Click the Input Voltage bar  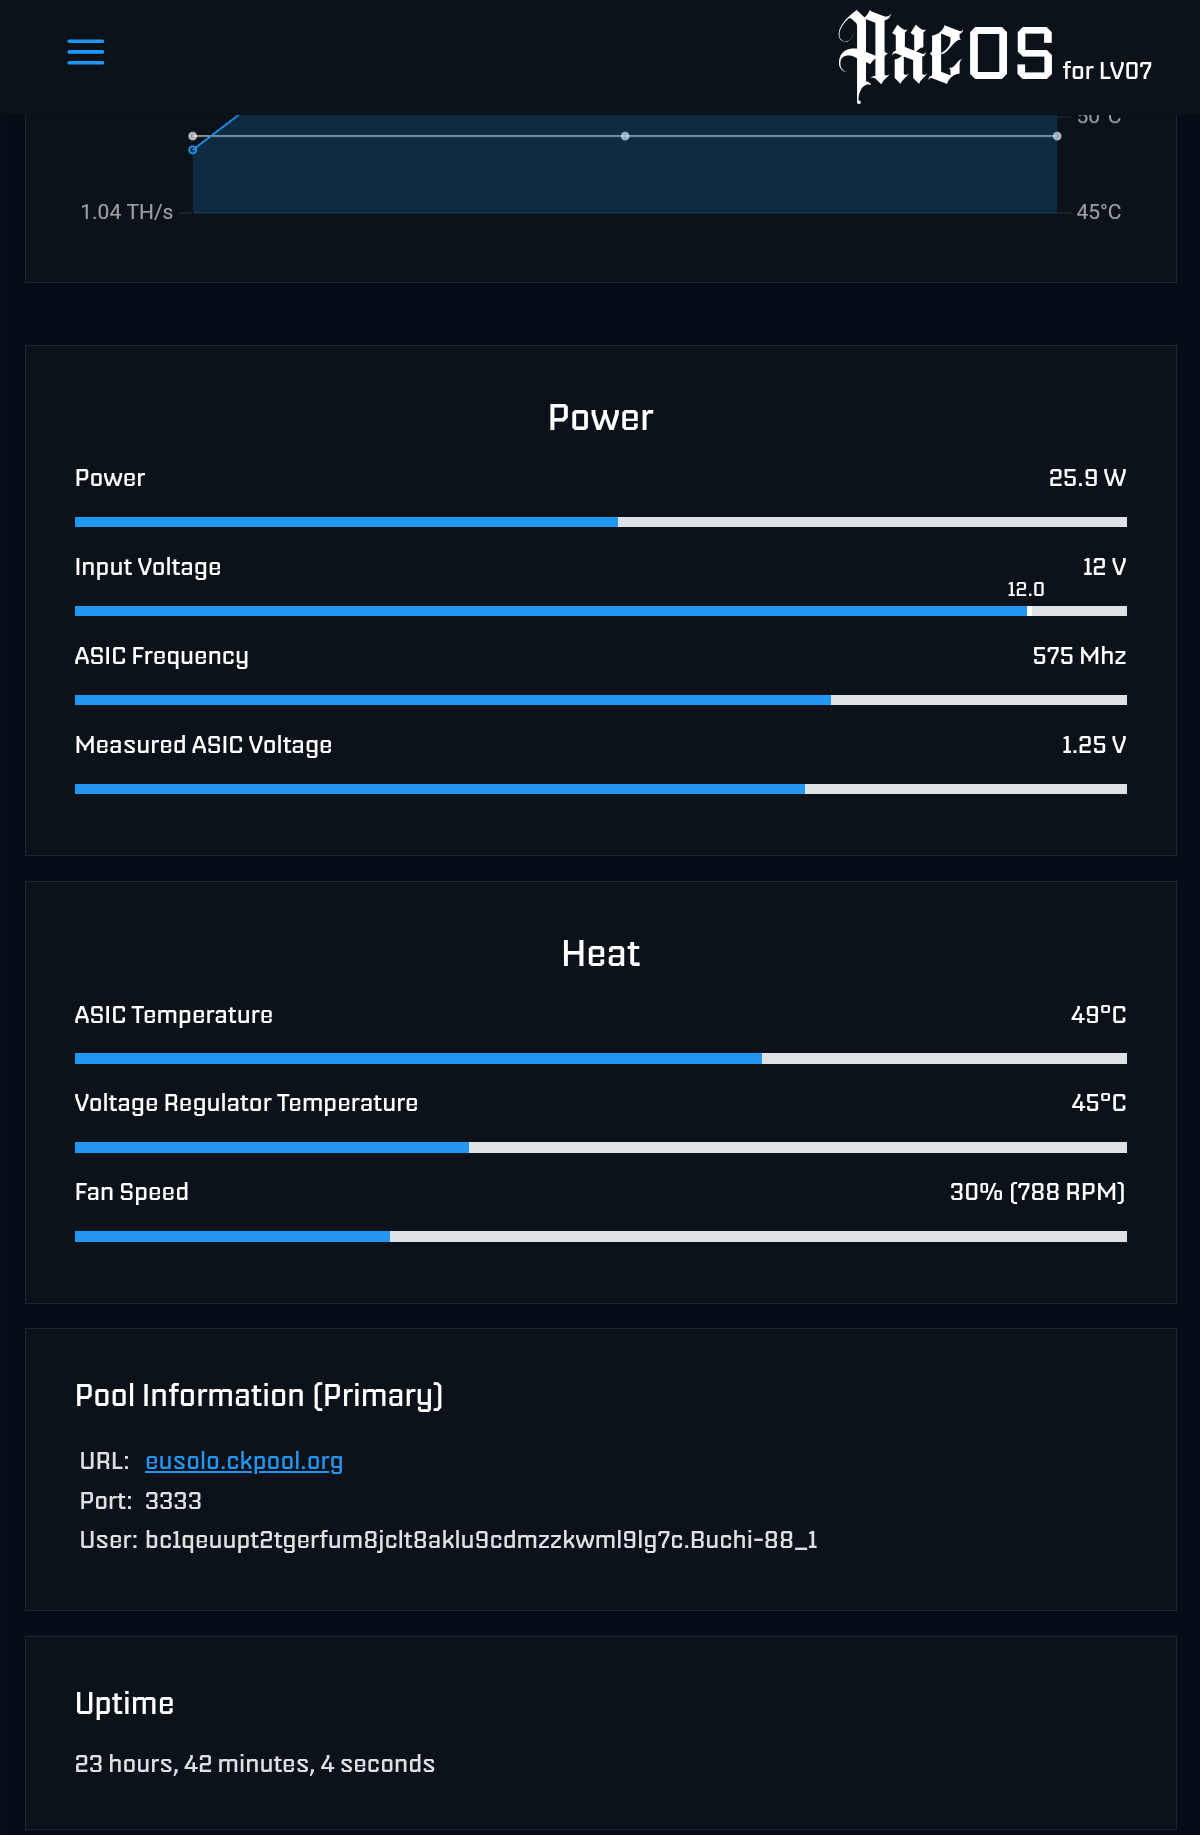pyautogui.click(x=601, y=611)
